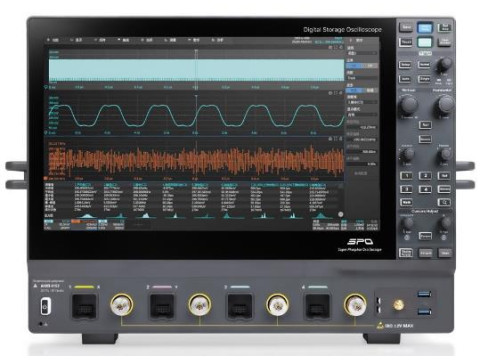Click the top-left button of control panel

coord(406,28)
